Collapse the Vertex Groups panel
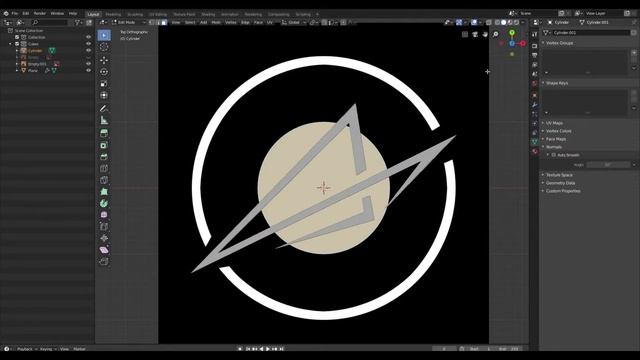 [559, 43]
